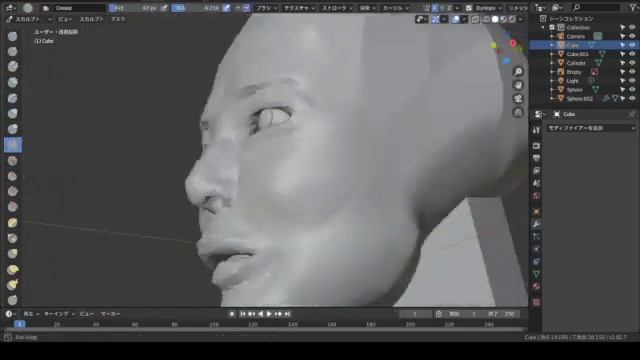Hide Sphere.002 with its eye icon
The width and height of the screenshot is (640, 360).
[x=632, y=98]
